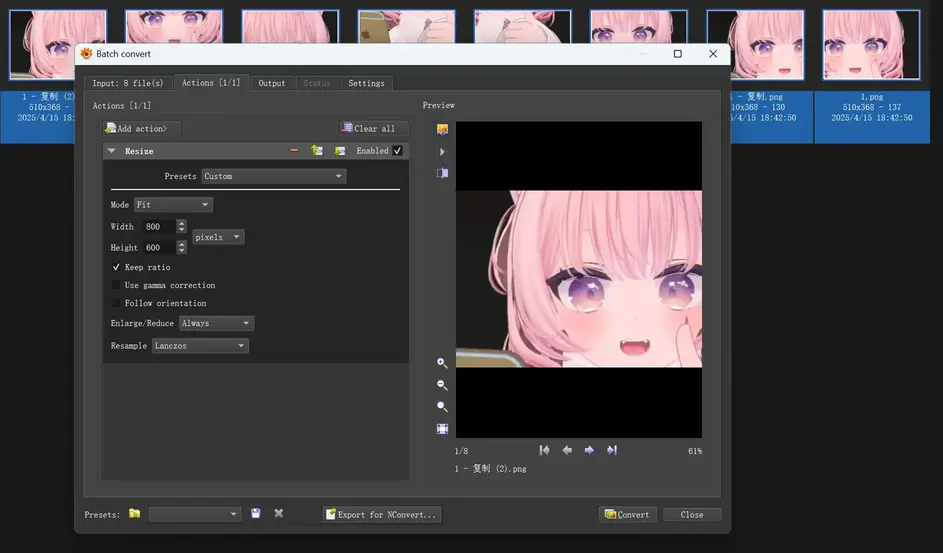
Task: Enable Use gamma correction
Action: (x=117, y=286)
